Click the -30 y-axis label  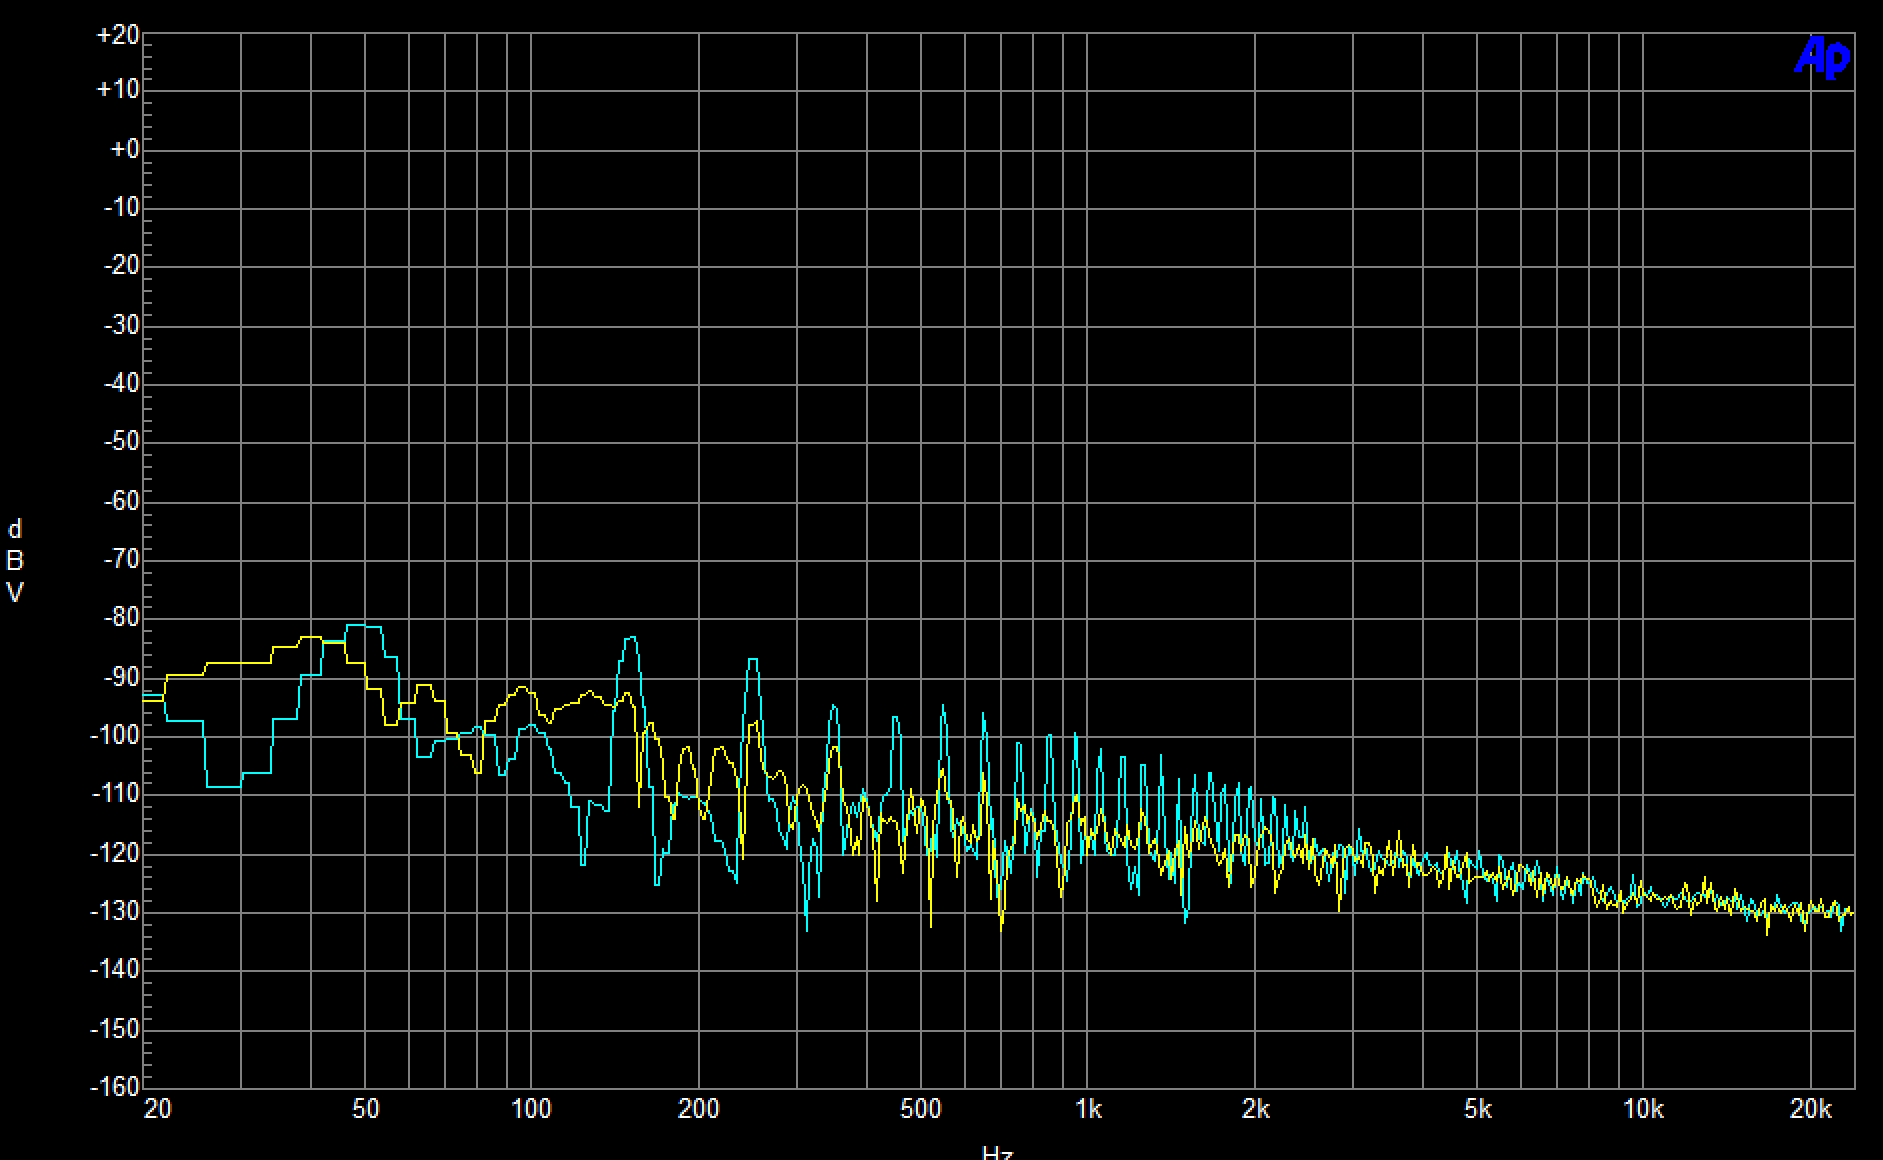[x=121, y=324]
